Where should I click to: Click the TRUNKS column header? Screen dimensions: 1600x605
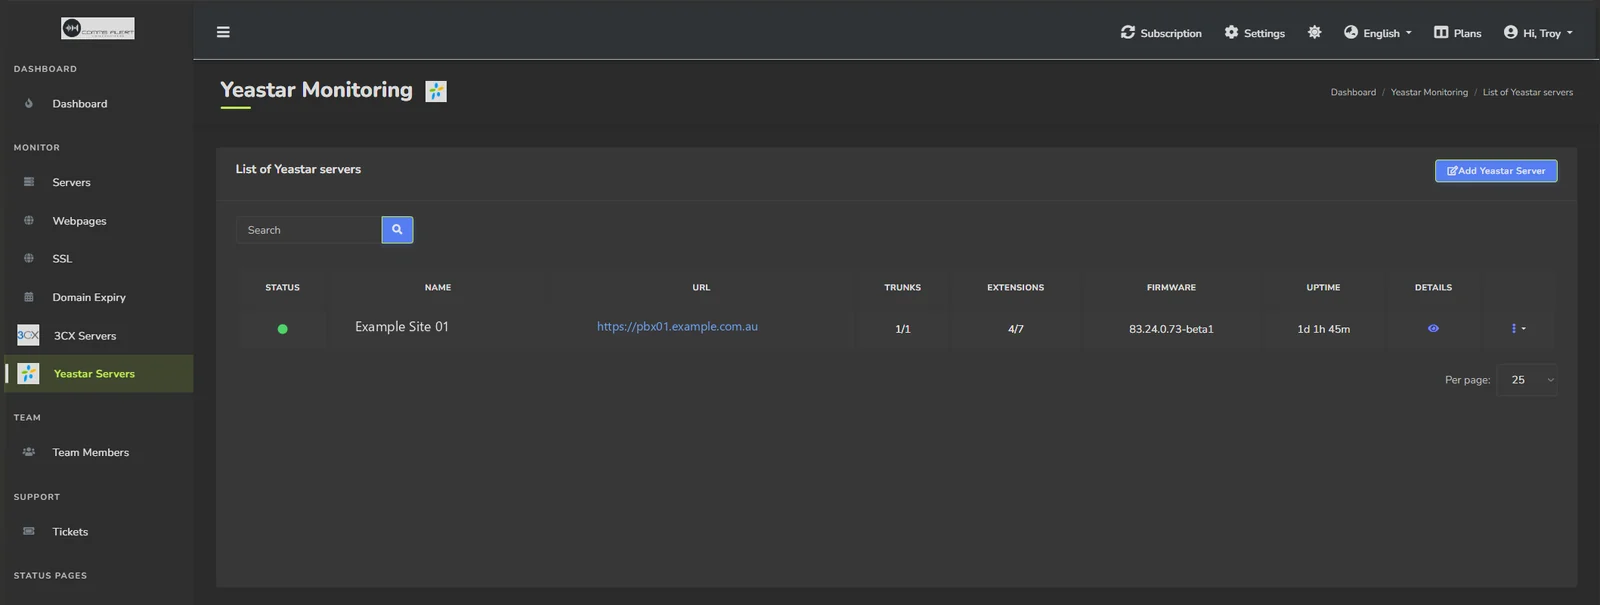[903, 288]
